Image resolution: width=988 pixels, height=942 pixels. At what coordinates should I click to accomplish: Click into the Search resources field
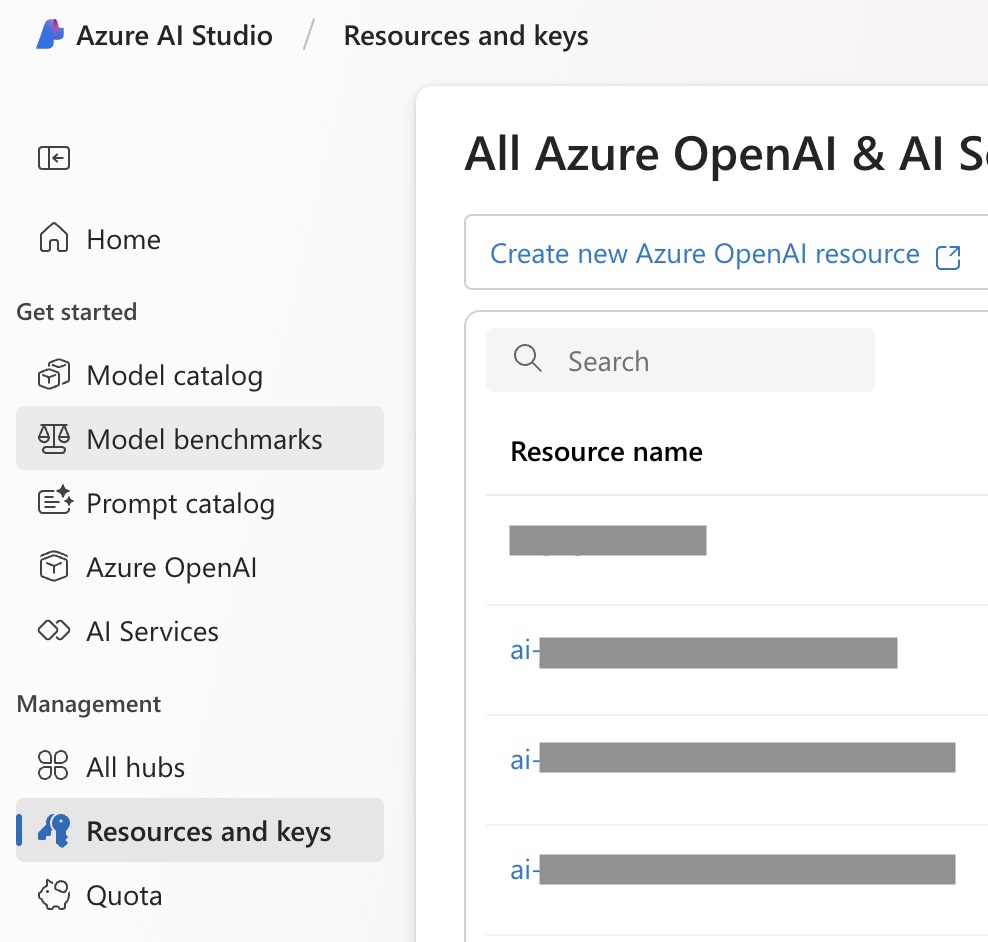click(700, 361)
